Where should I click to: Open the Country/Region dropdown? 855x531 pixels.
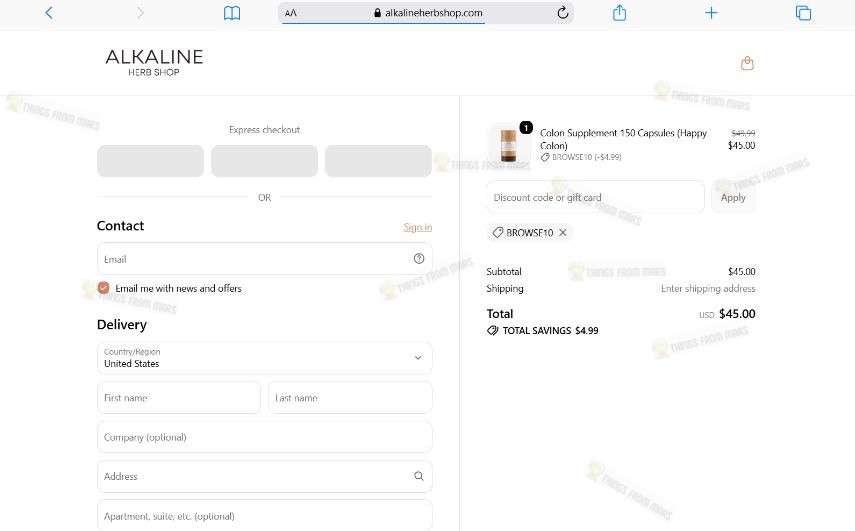[264, 358]
